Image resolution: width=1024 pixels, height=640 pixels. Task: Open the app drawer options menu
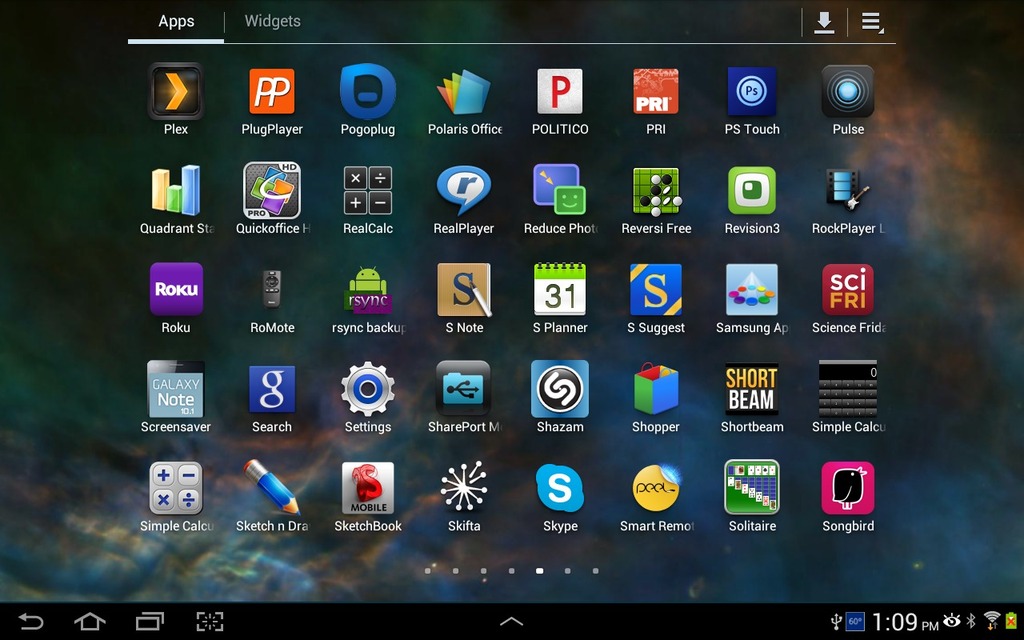click(872, 22)
